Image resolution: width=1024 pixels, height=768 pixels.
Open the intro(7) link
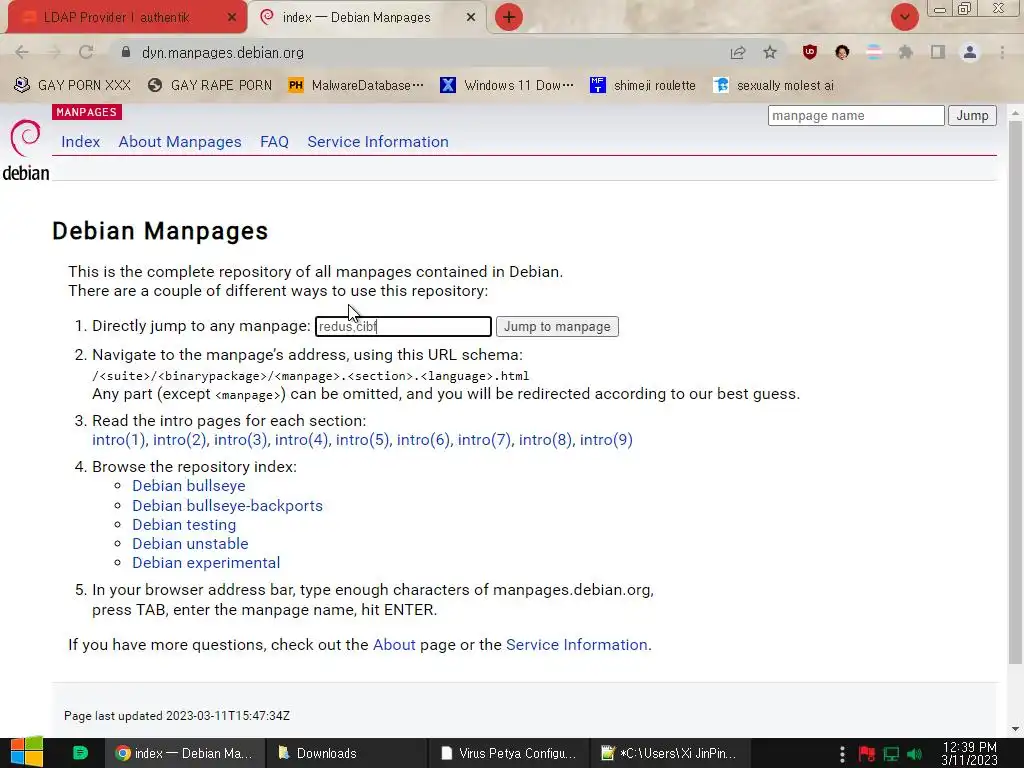[x=484, y=440]
